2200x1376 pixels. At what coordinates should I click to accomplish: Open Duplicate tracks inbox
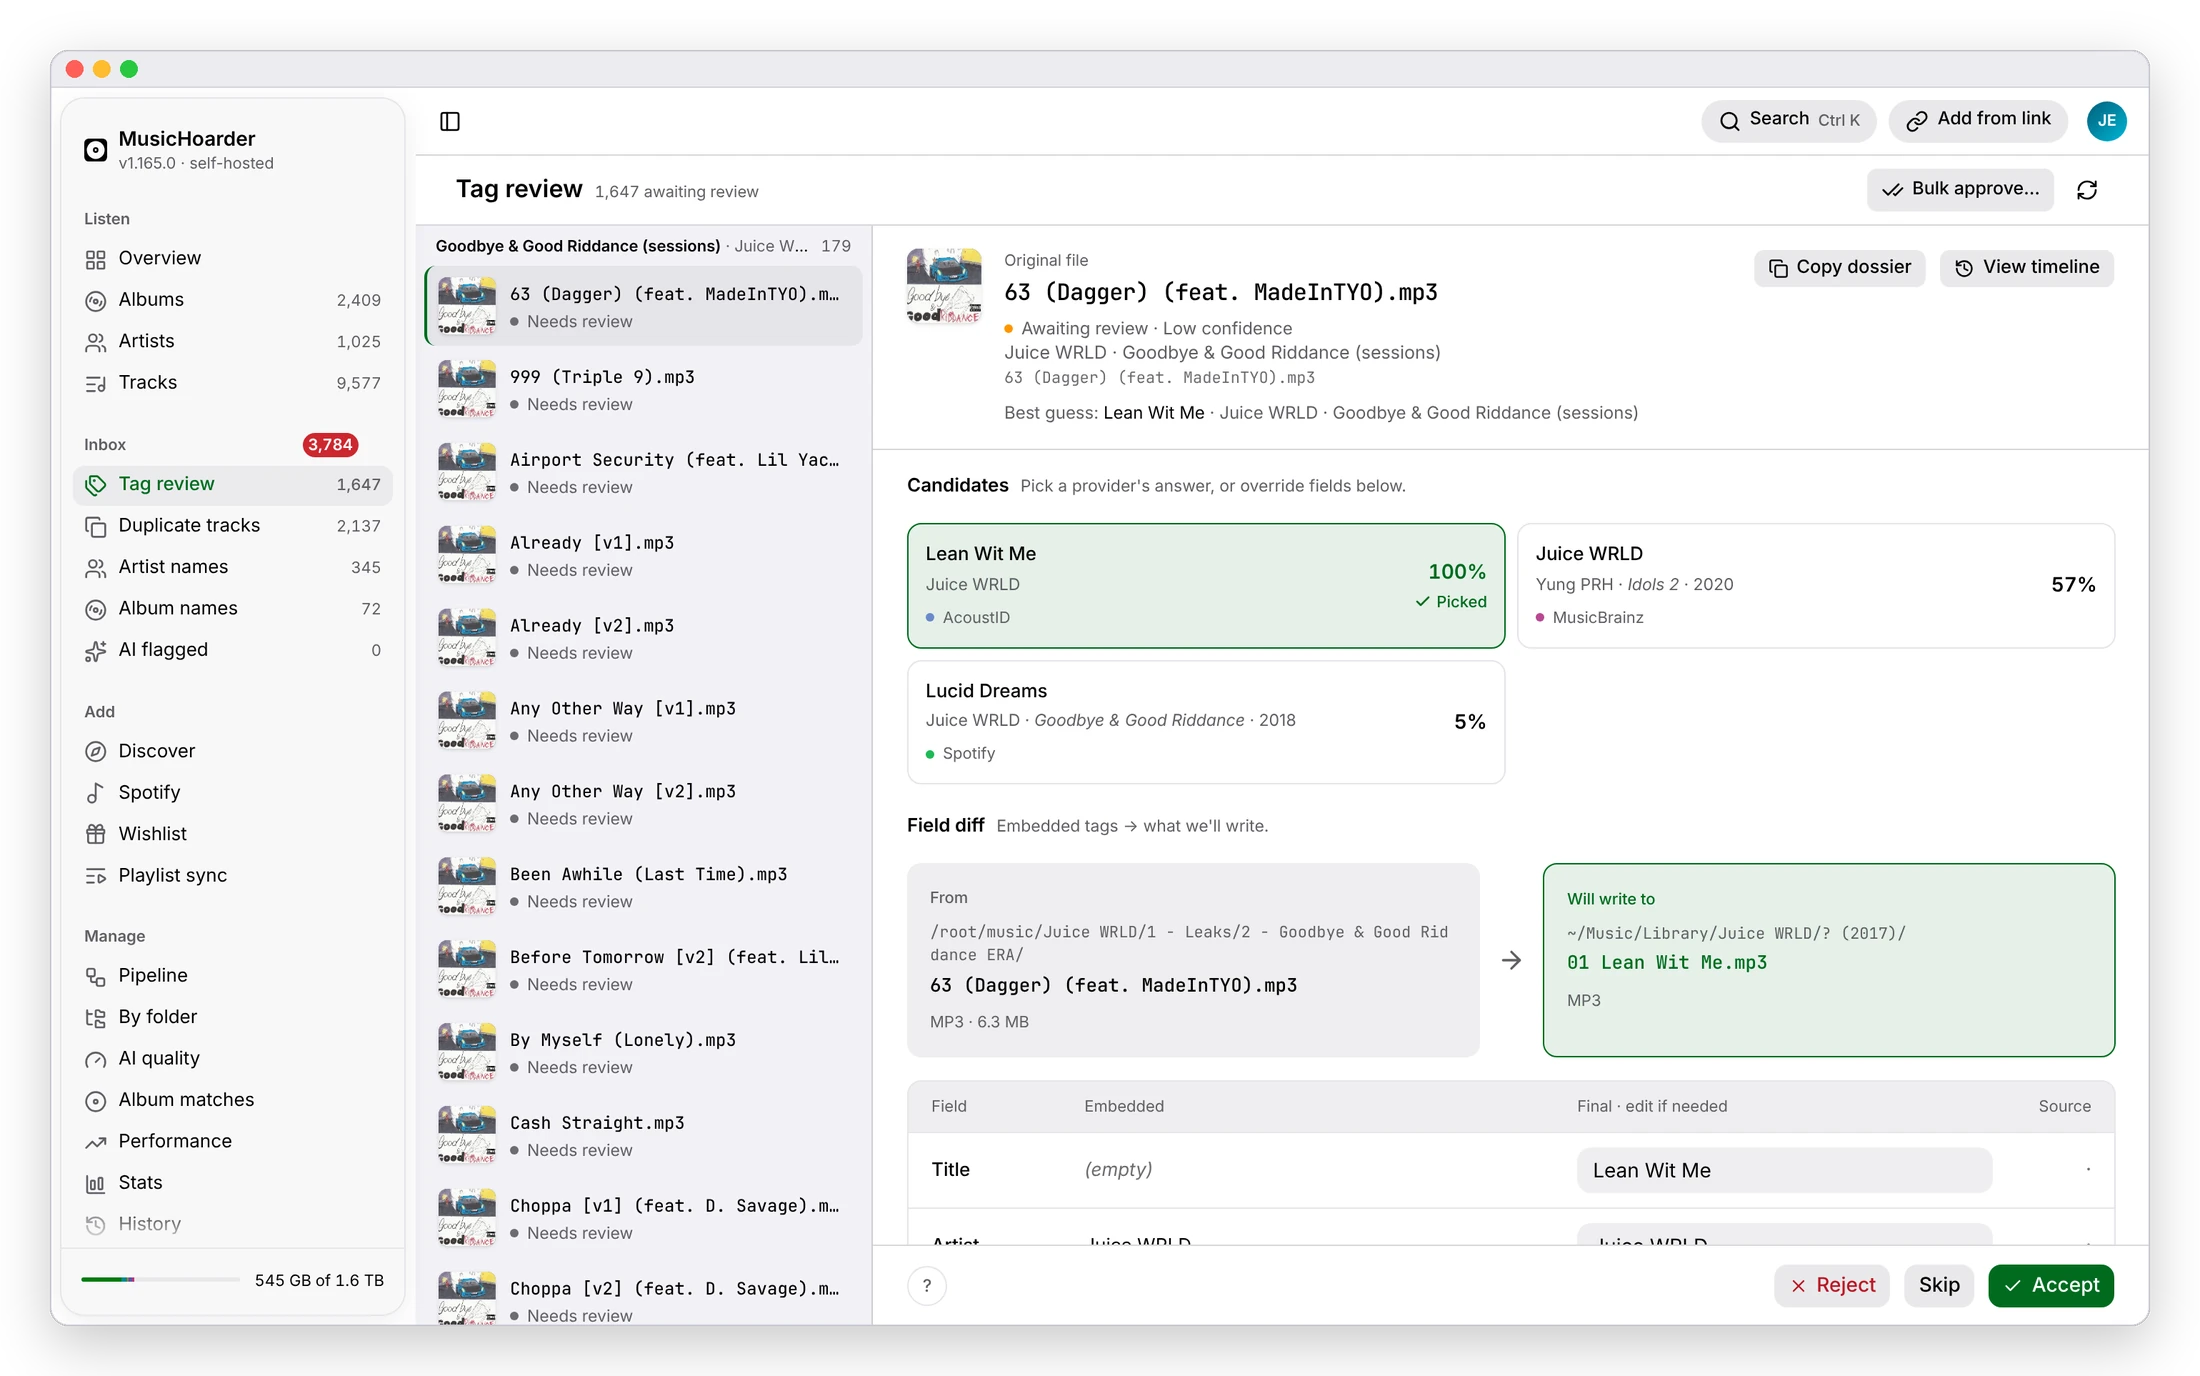[233, 525]
